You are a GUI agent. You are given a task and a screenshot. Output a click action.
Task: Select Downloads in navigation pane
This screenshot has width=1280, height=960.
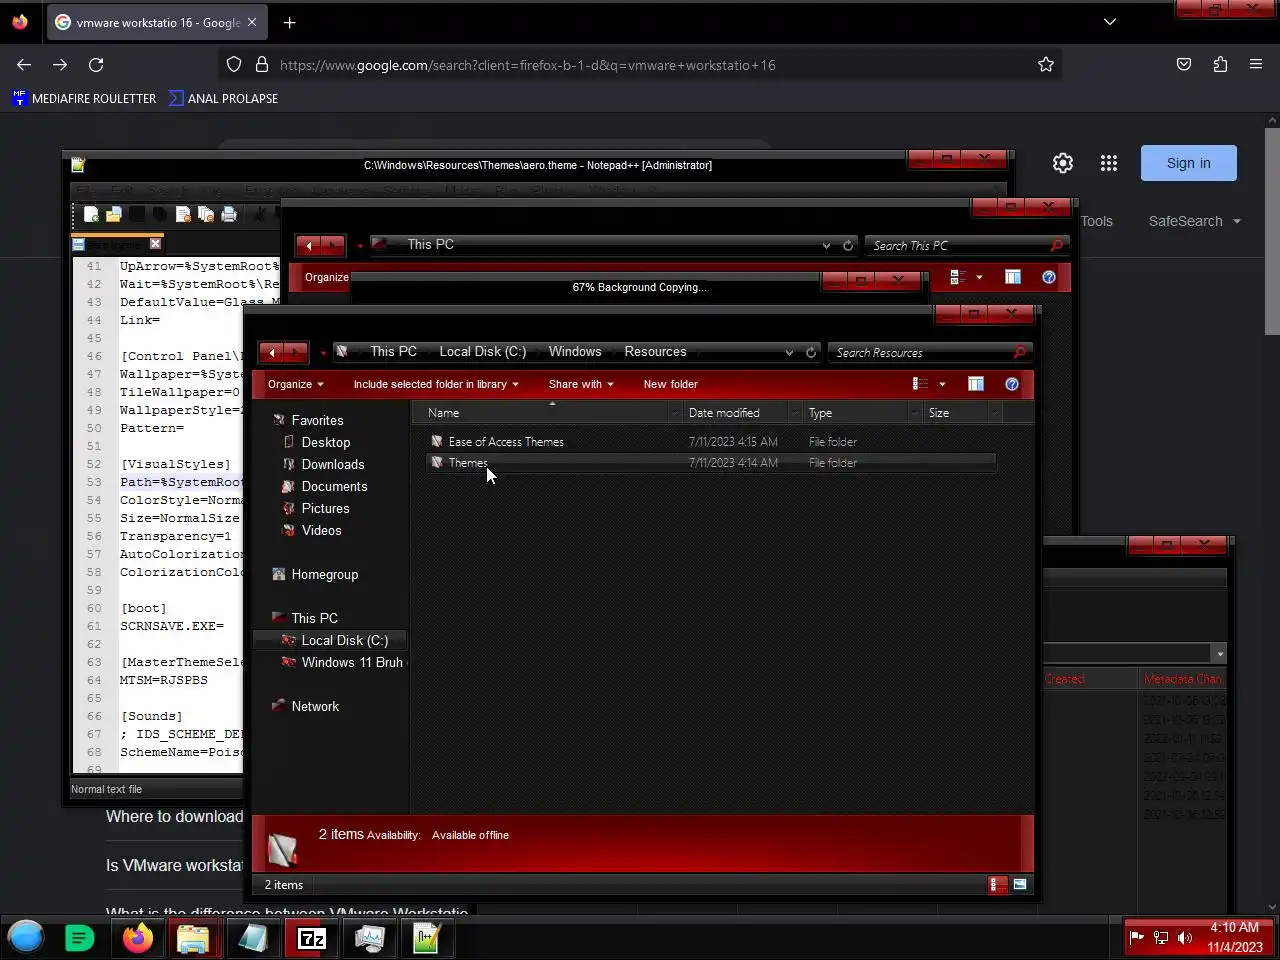(333, 465)
